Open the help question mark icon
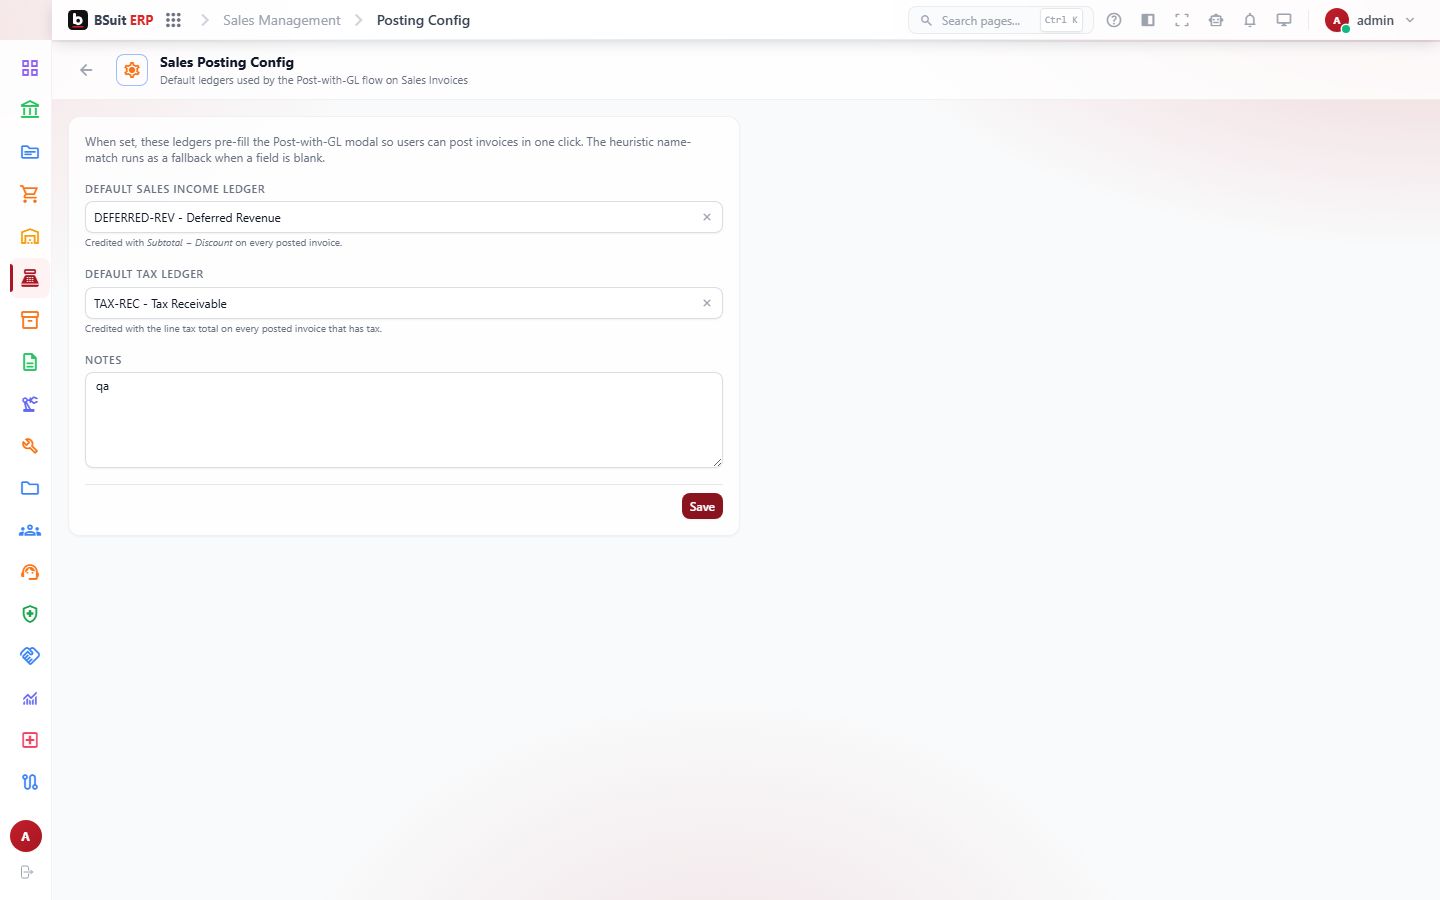The image size is (1440, 900). pyautogui.click(x=1114, y=20)
